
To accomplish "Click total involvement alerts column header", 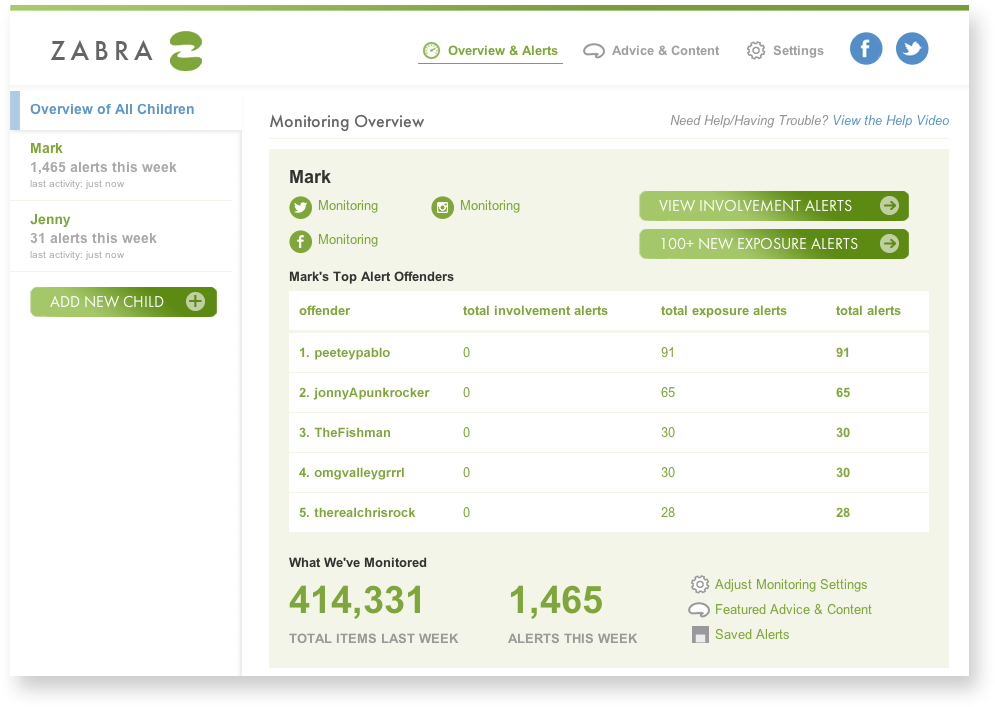I will [535, 311].
